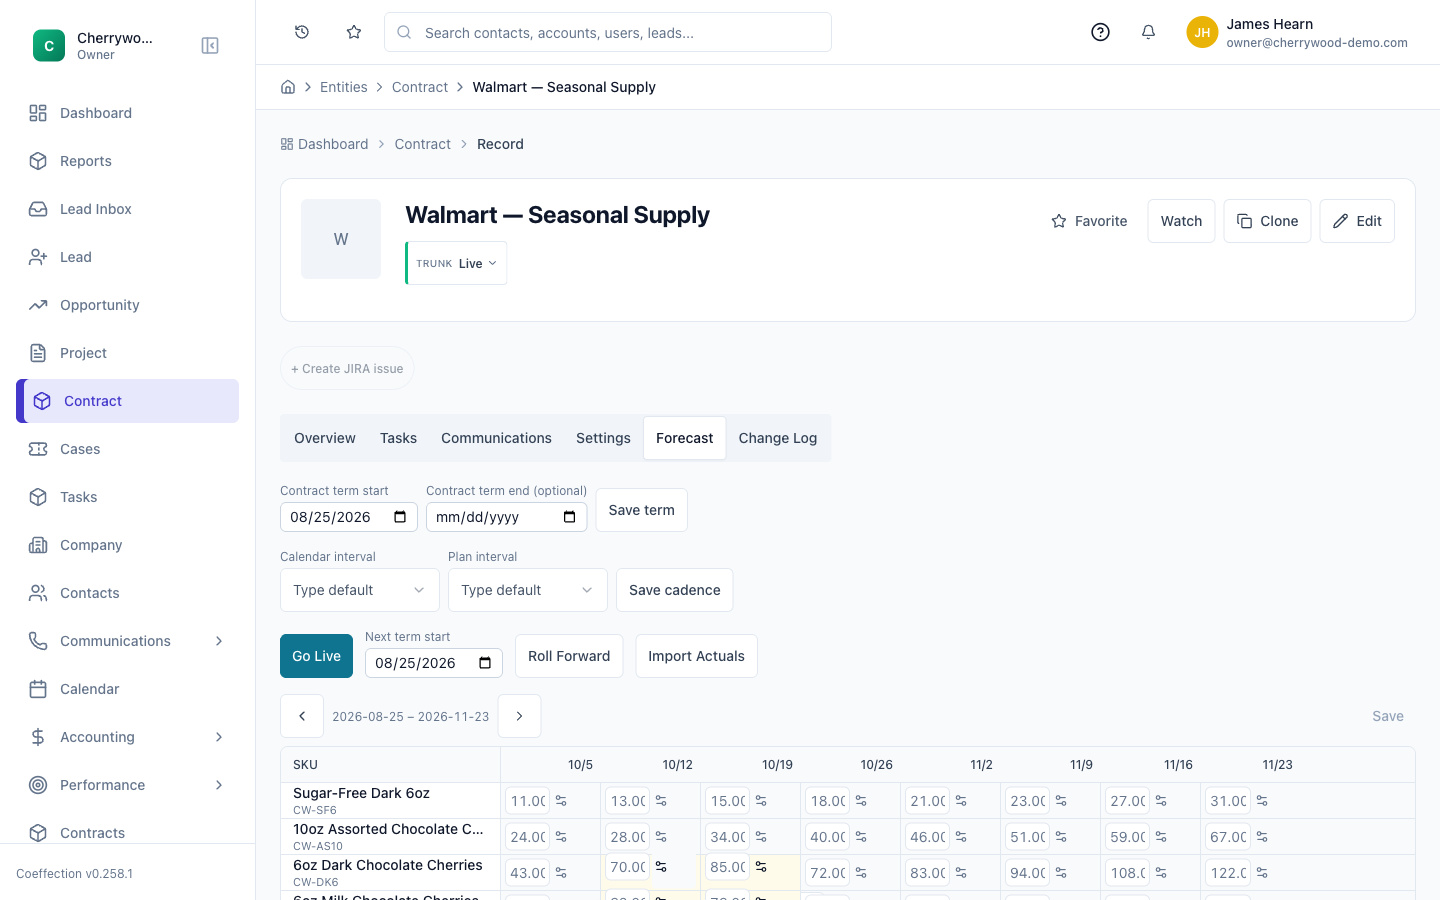Open the Plan interval dropdown
Screen dimensions: 1440x900
[x=528, y=590]
